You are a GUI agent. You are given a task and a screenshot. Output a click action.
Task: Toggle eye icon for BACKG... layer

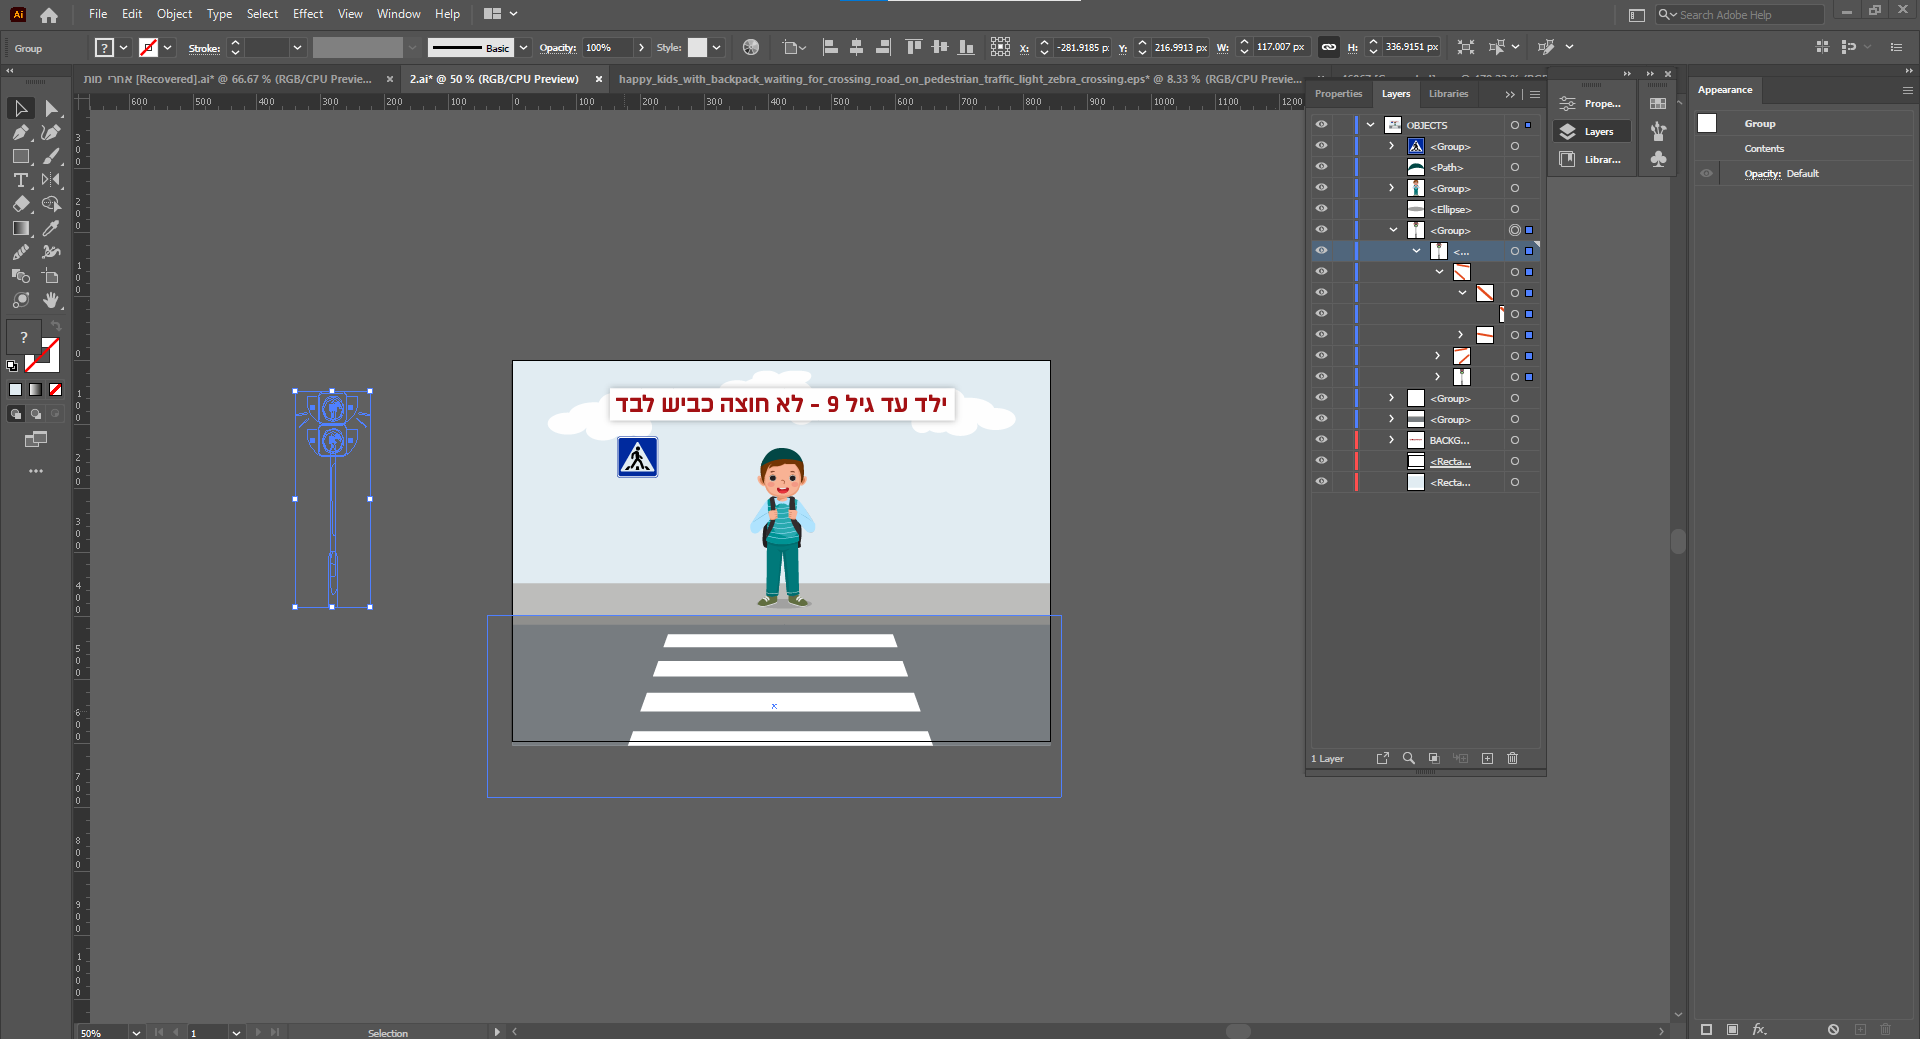click(1321, 440)
